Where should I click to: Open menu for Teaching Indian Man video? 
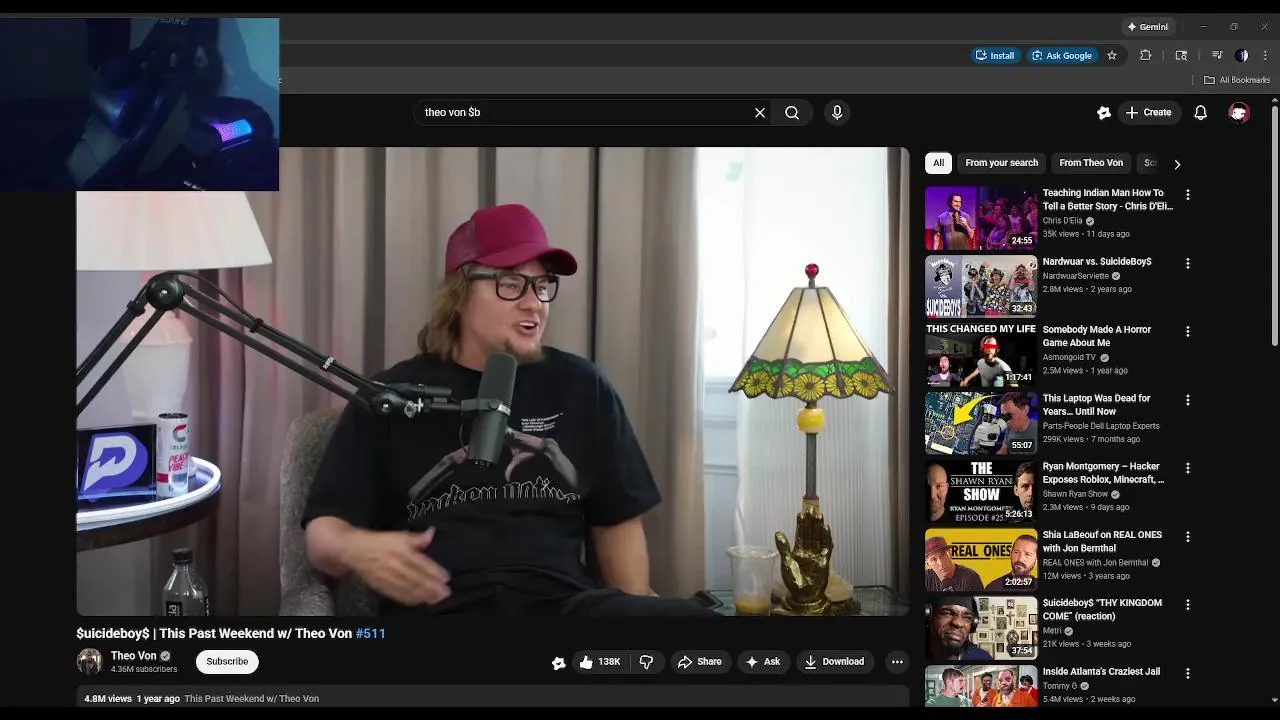[1188, 195]
